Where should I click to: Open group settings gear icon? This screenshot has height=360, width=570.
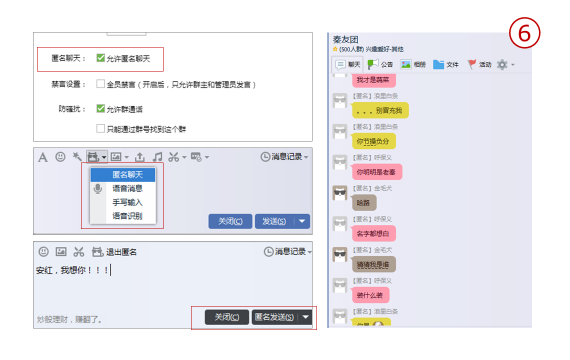coord(502,65)
